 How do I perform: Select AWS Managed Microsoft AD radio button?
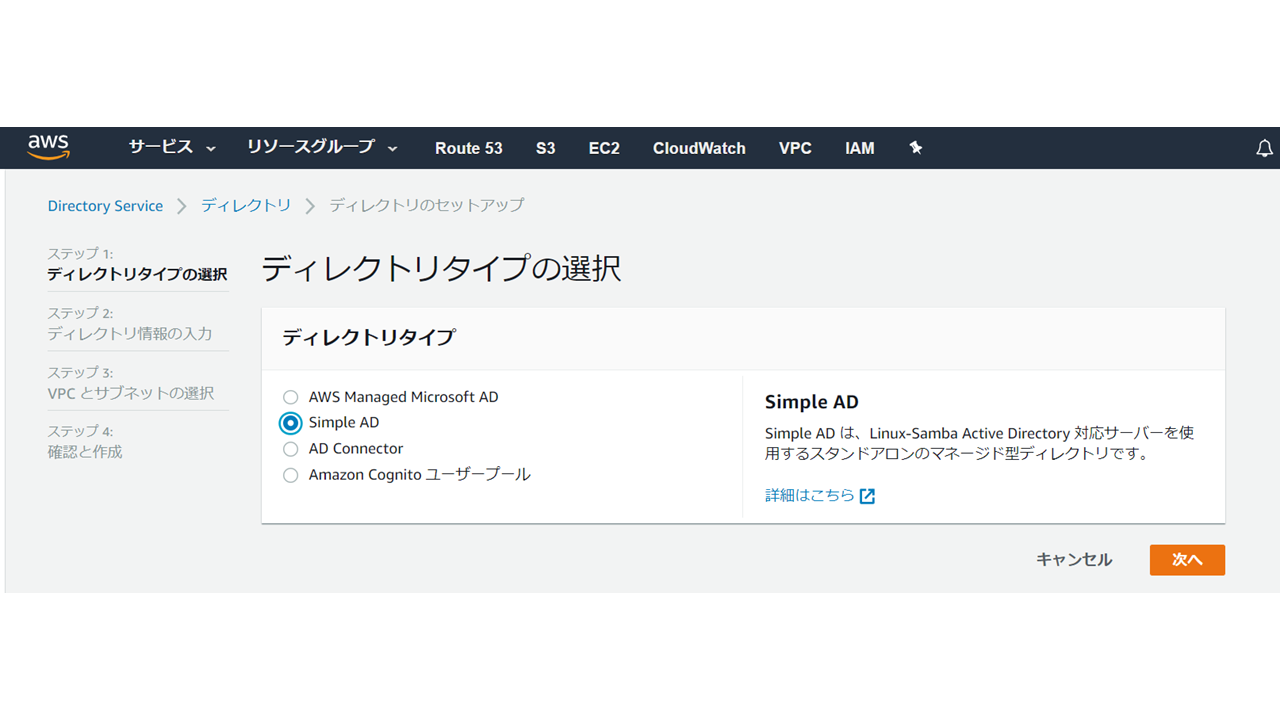coord(290,397)
